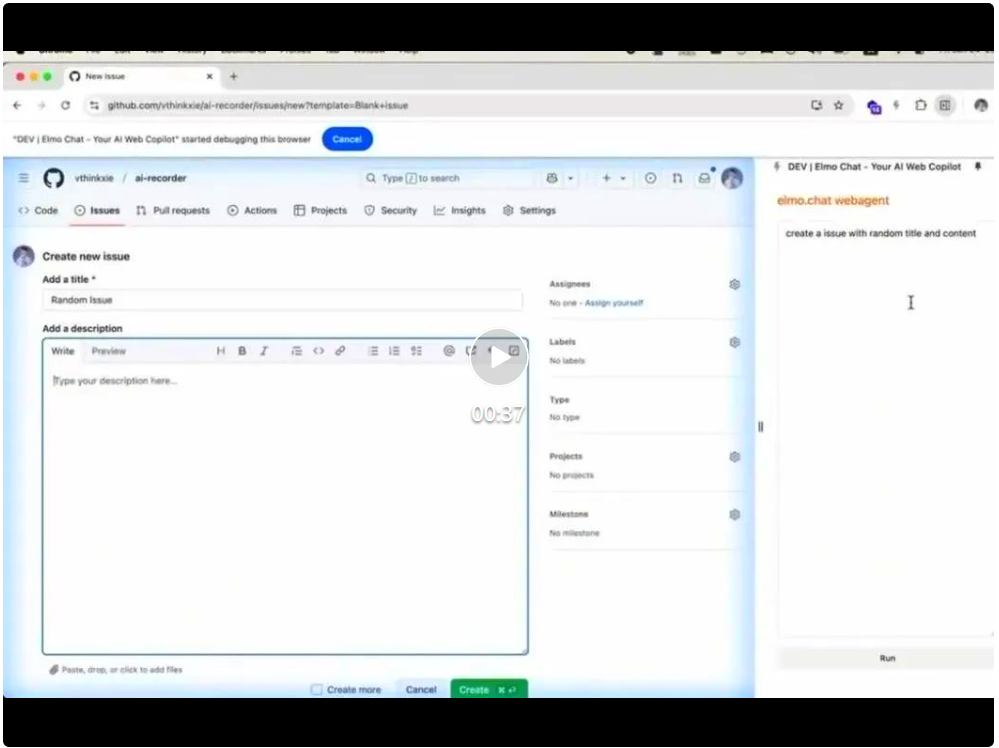Open the hamburger navigation menu
The image size is (999, 748).
[24, 178]
